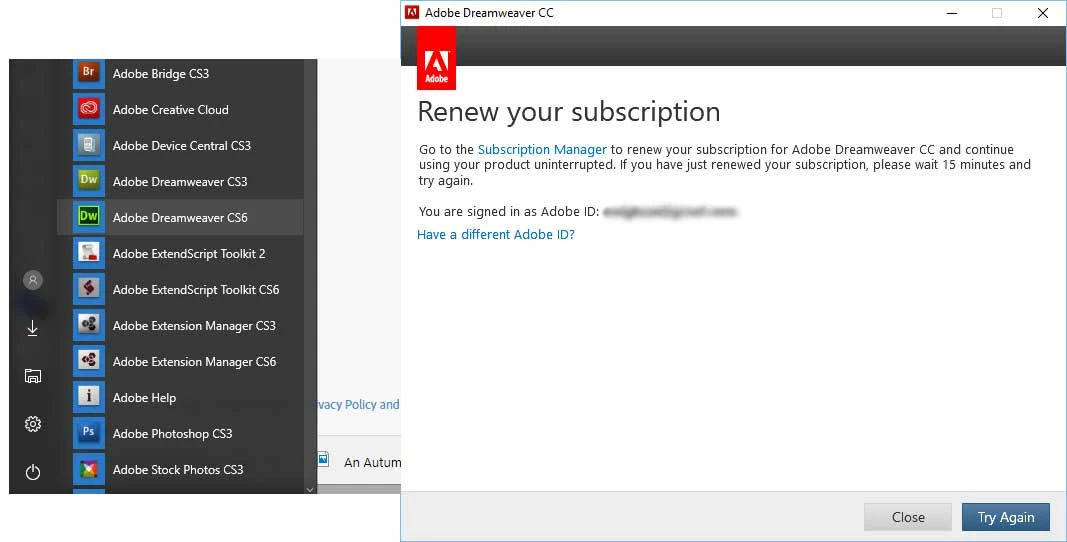The height and width of the screenshot is (542, 1067).
Task: Select the Adobe Help label
Action: 144,398
